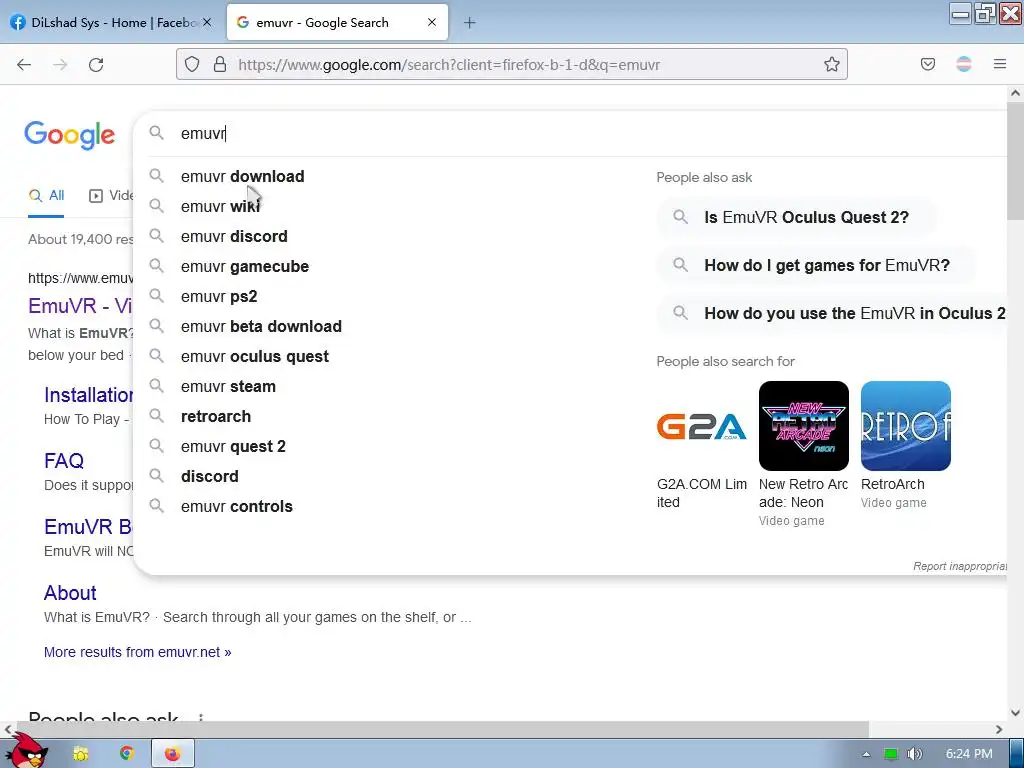Reload the current Google page
The image size is (1024, 768).
coord(96,65)
